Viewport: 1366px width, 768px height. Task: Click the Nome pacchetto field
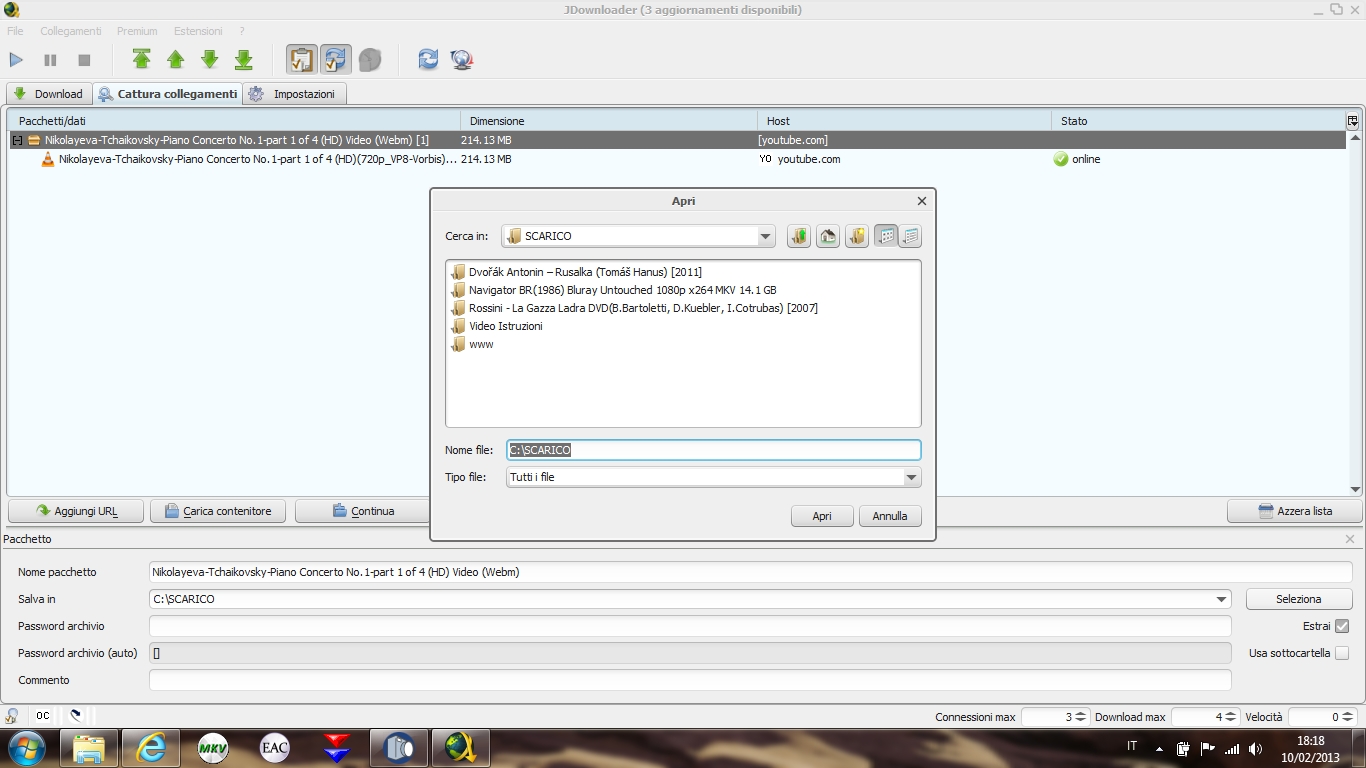click(x=750, y=572)
